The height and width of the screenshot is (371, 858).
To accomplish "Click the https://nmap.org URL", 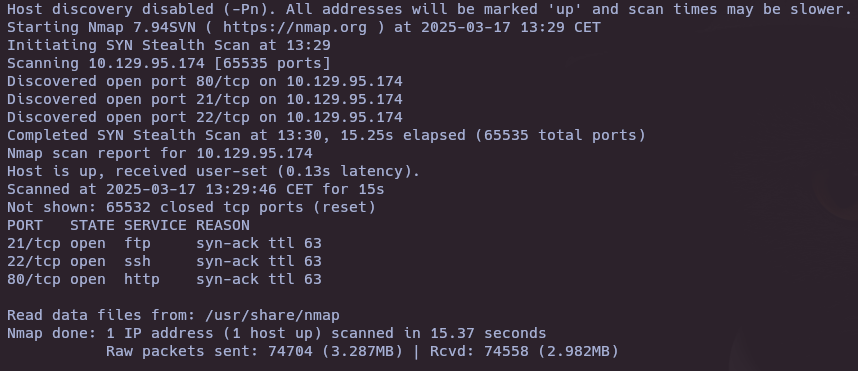I will click(295, 27).
